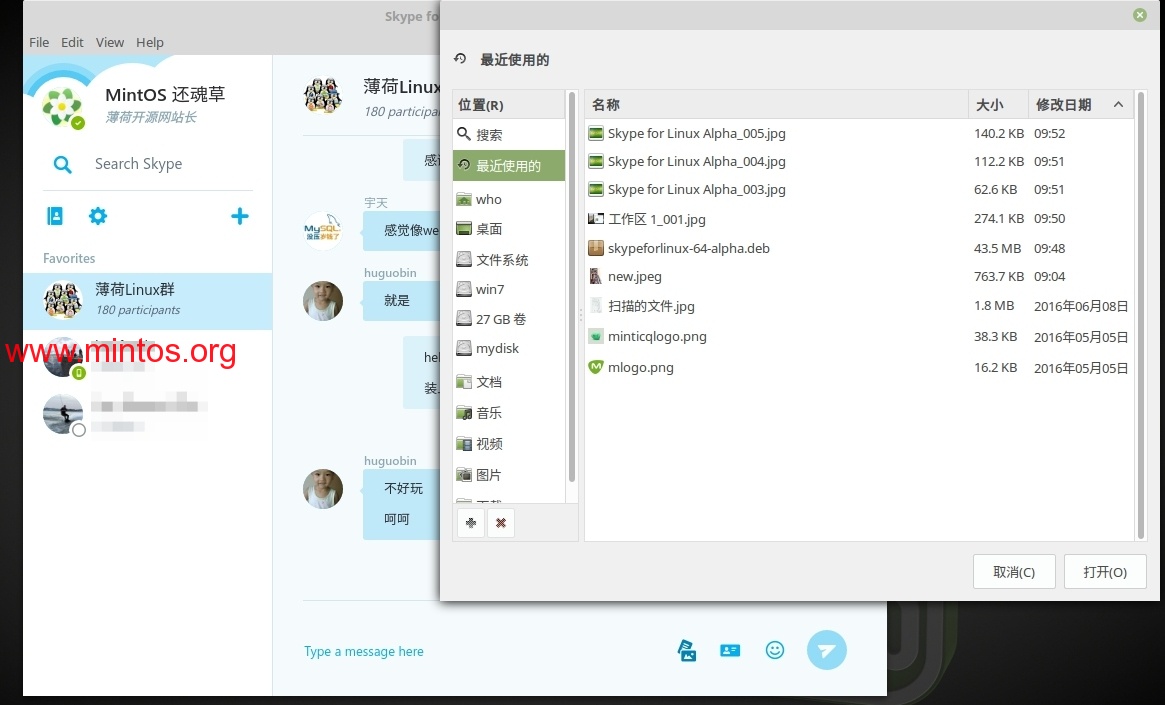1165x705 pixels.
Task: Open the File menu
Action: [x=39, y=42]
